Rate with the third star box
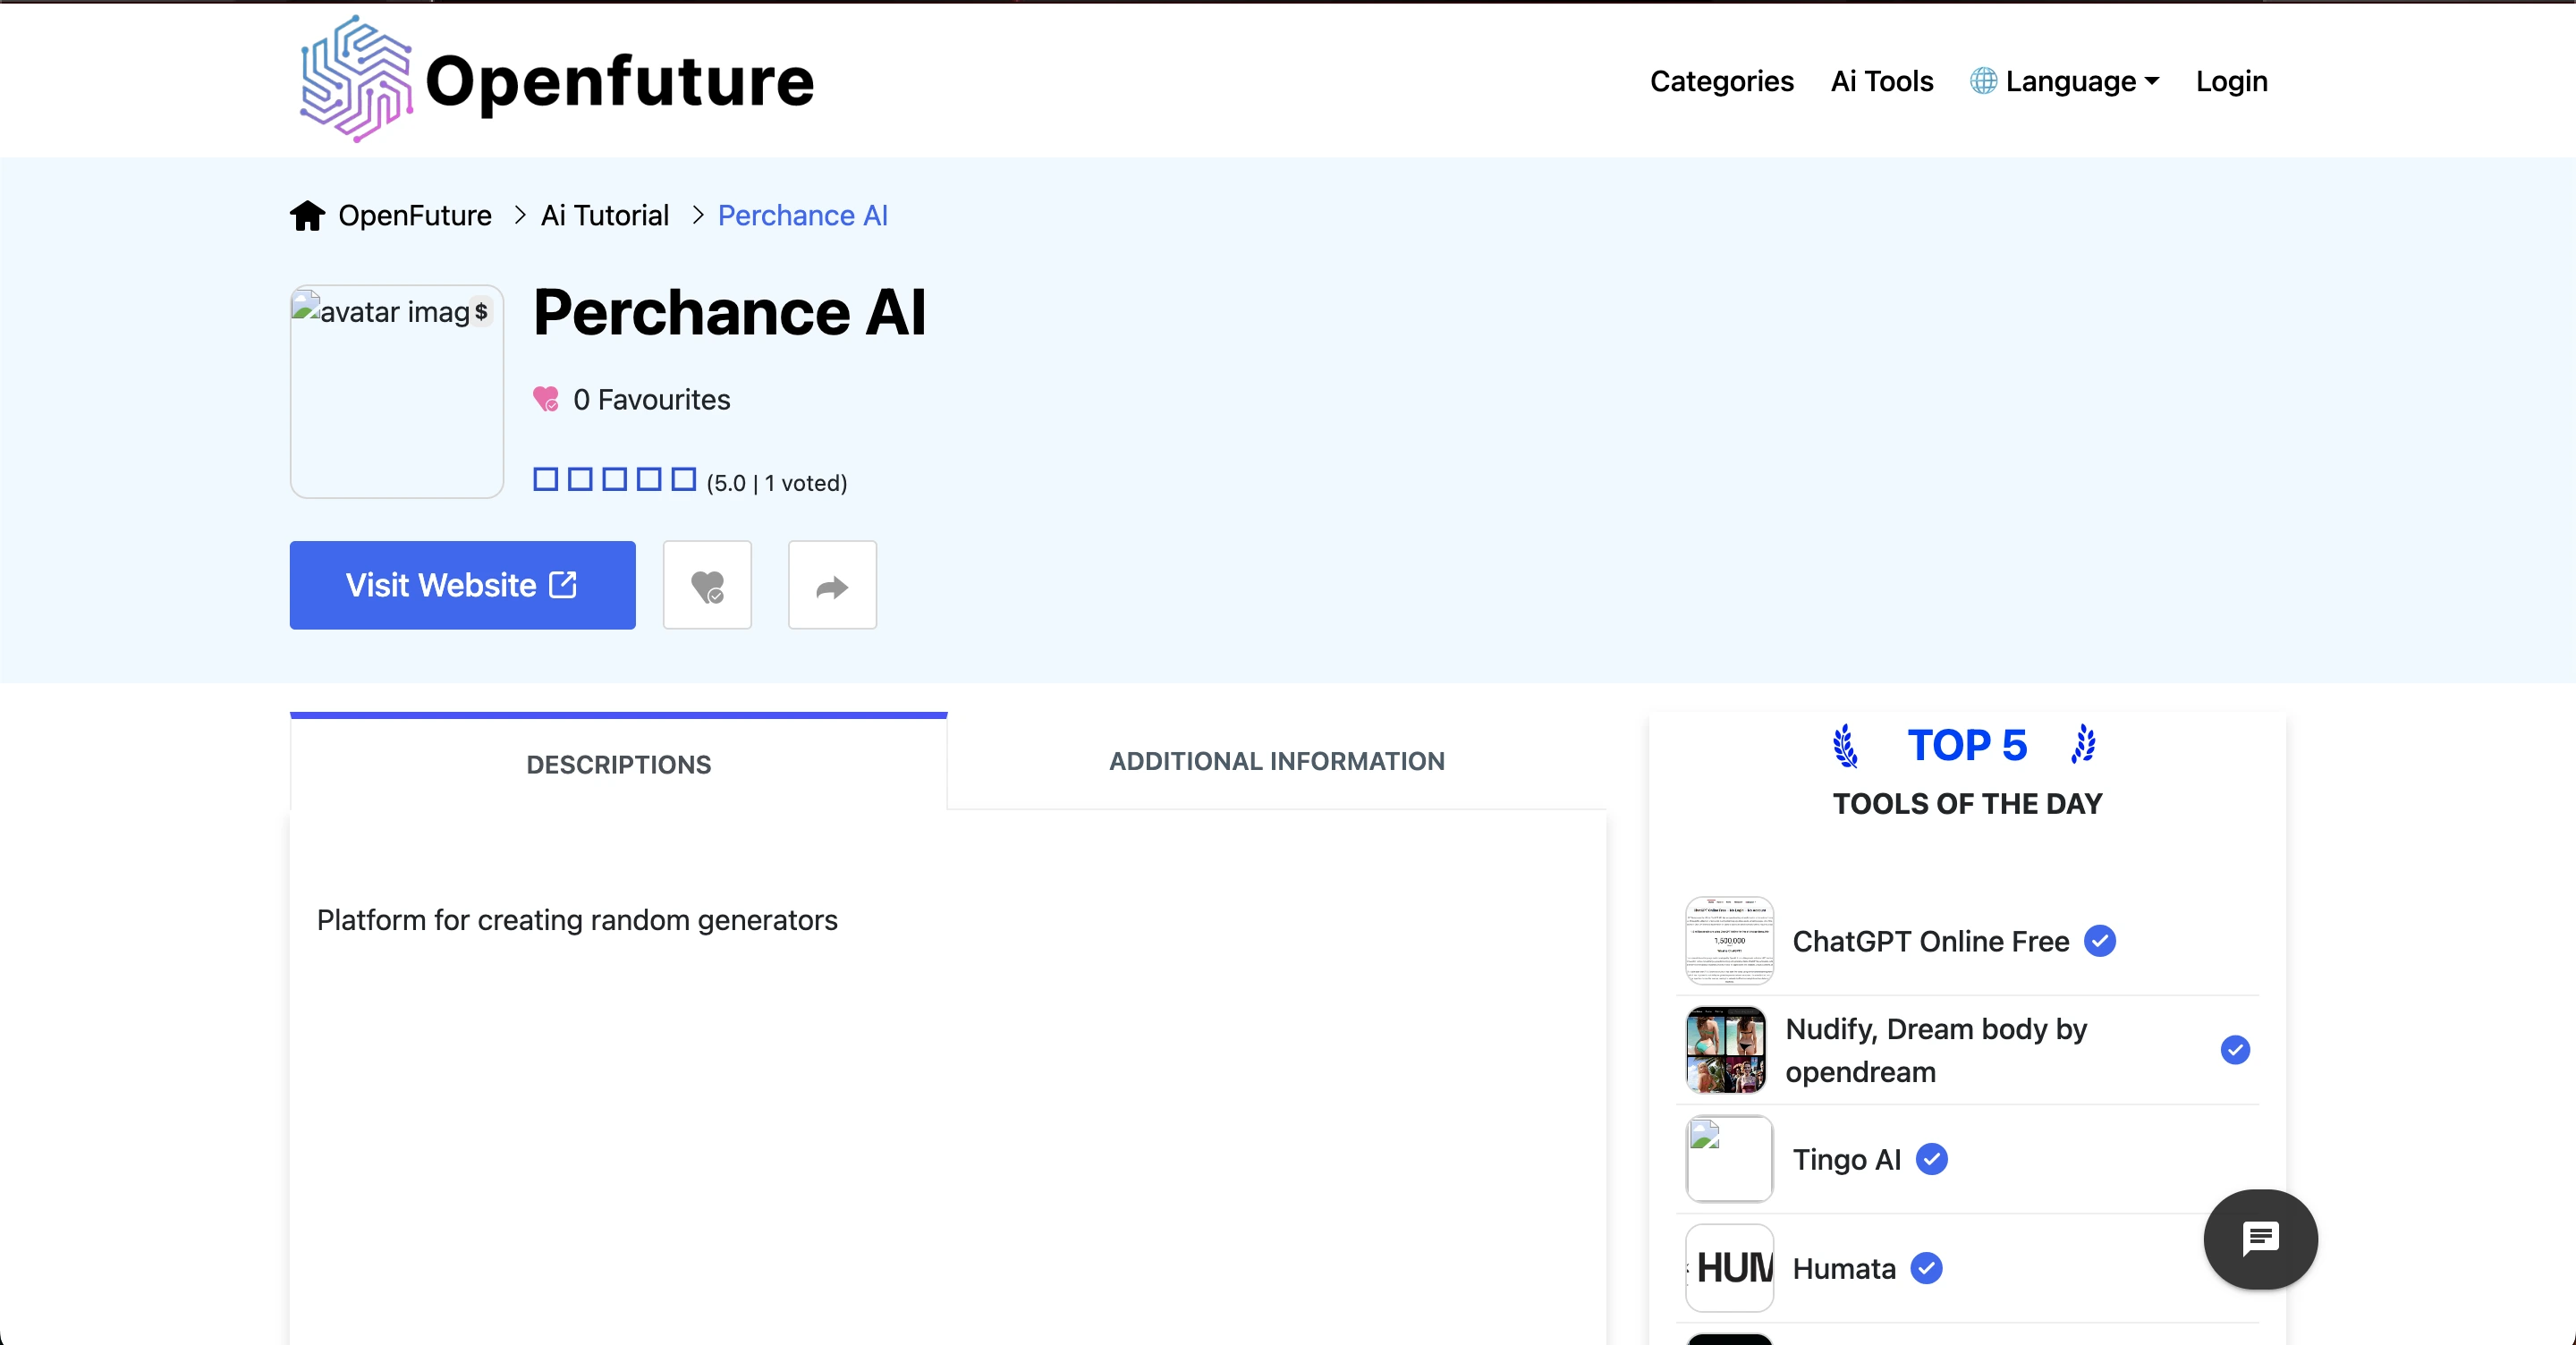 point(614,479)
